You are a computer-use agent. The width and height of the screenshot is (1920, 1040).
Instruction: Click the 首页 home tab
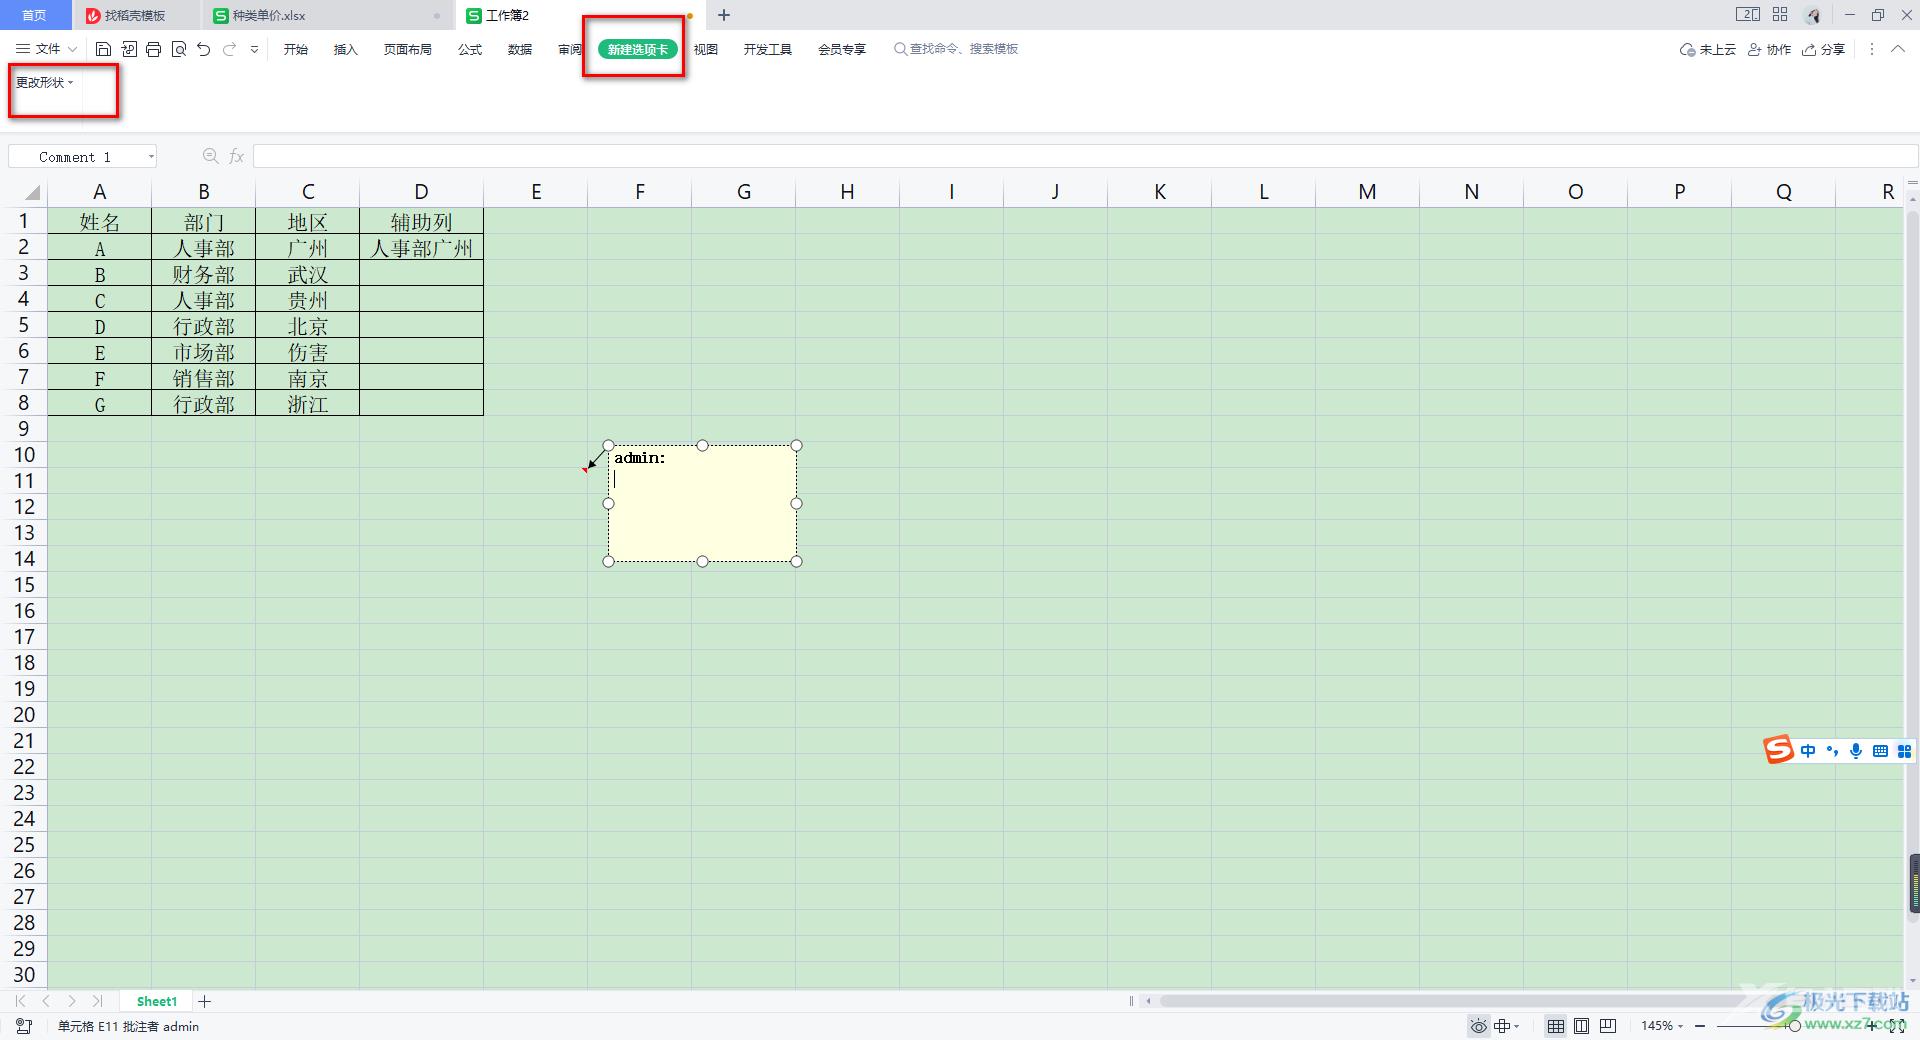pyautogui.click(x=34, y=15)
